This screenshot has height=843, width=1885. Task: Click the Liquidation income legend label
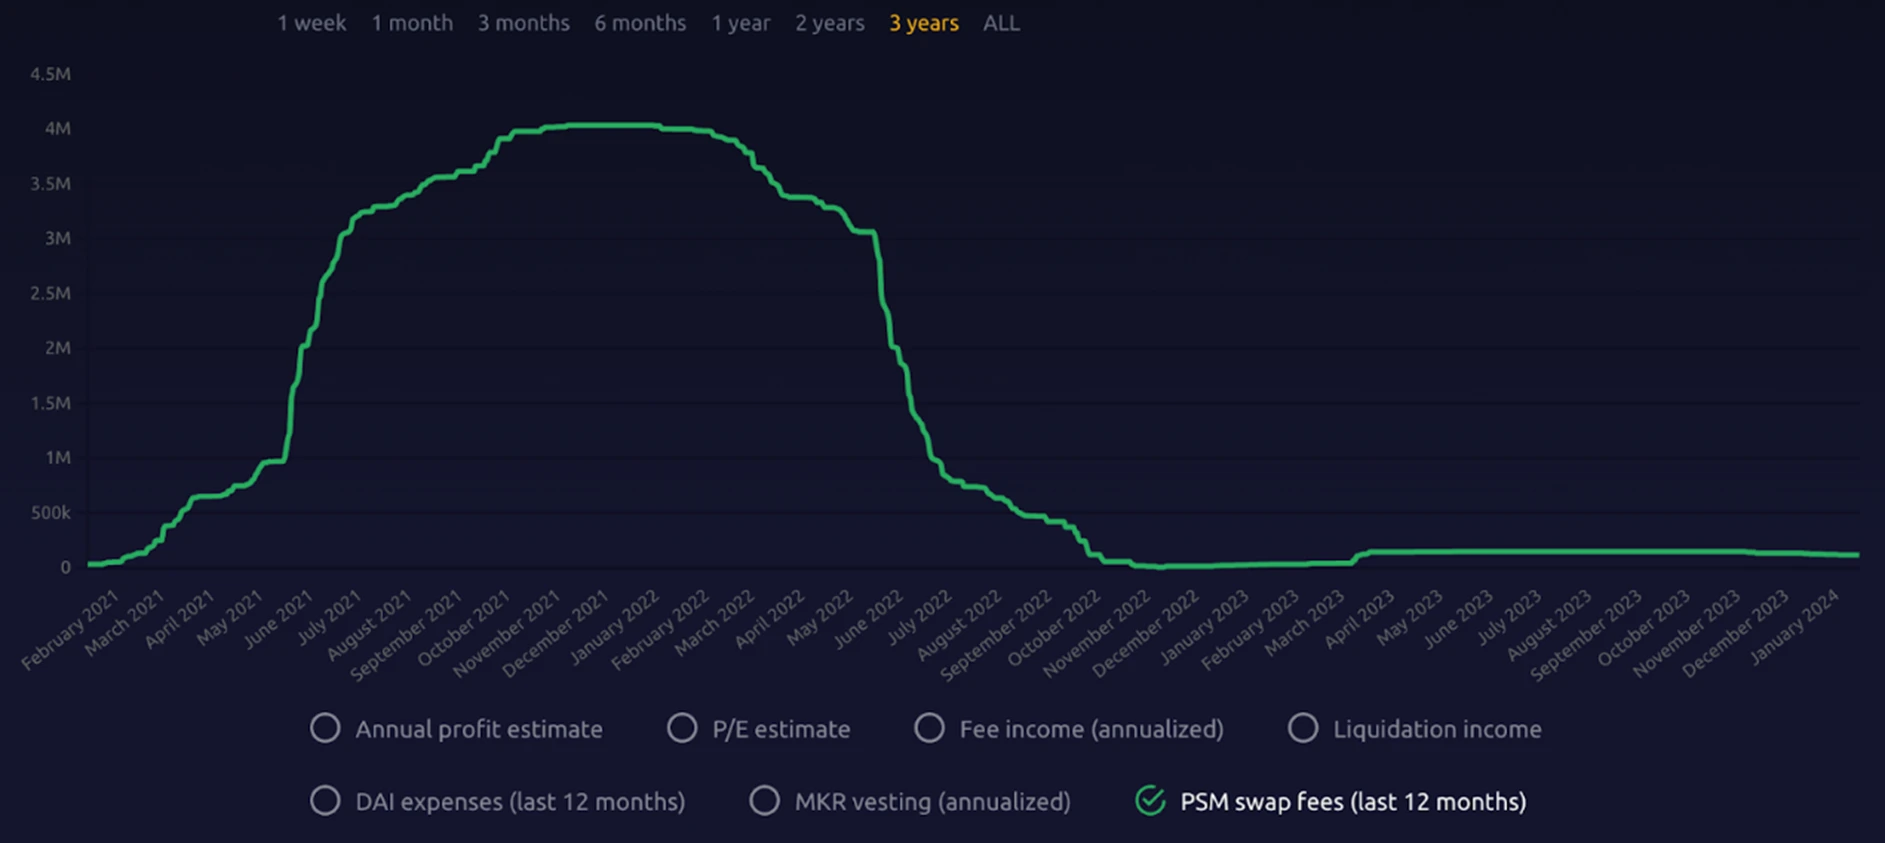click(x=1436, y=729)
